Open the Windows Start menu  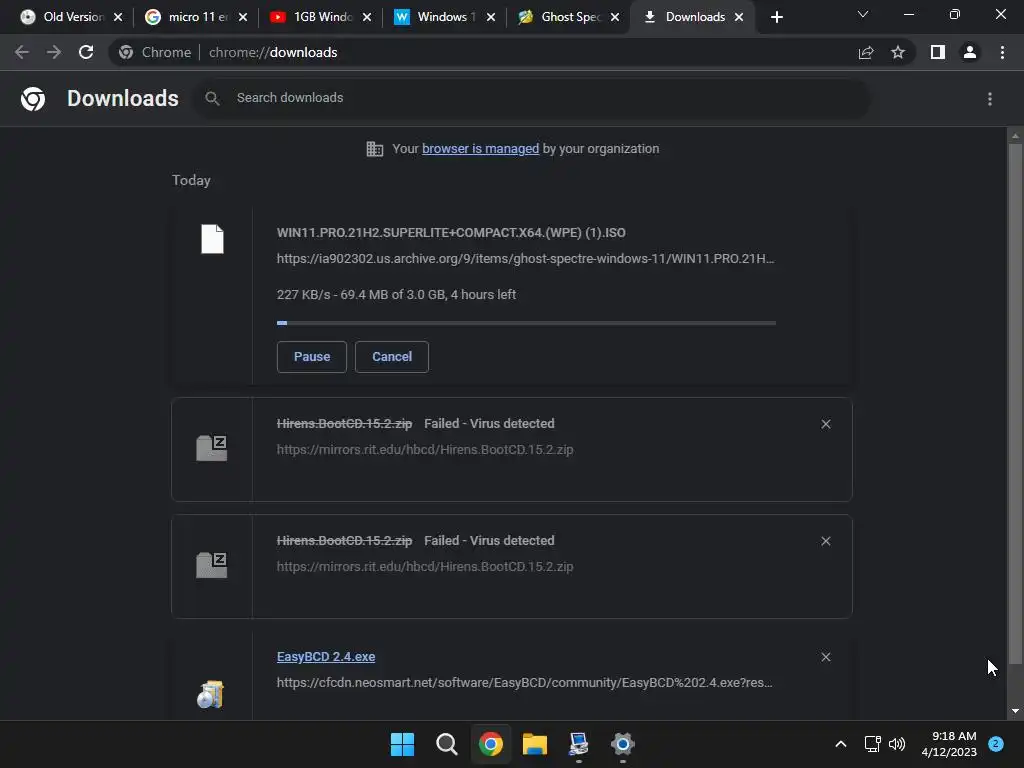tap(402, 744)
